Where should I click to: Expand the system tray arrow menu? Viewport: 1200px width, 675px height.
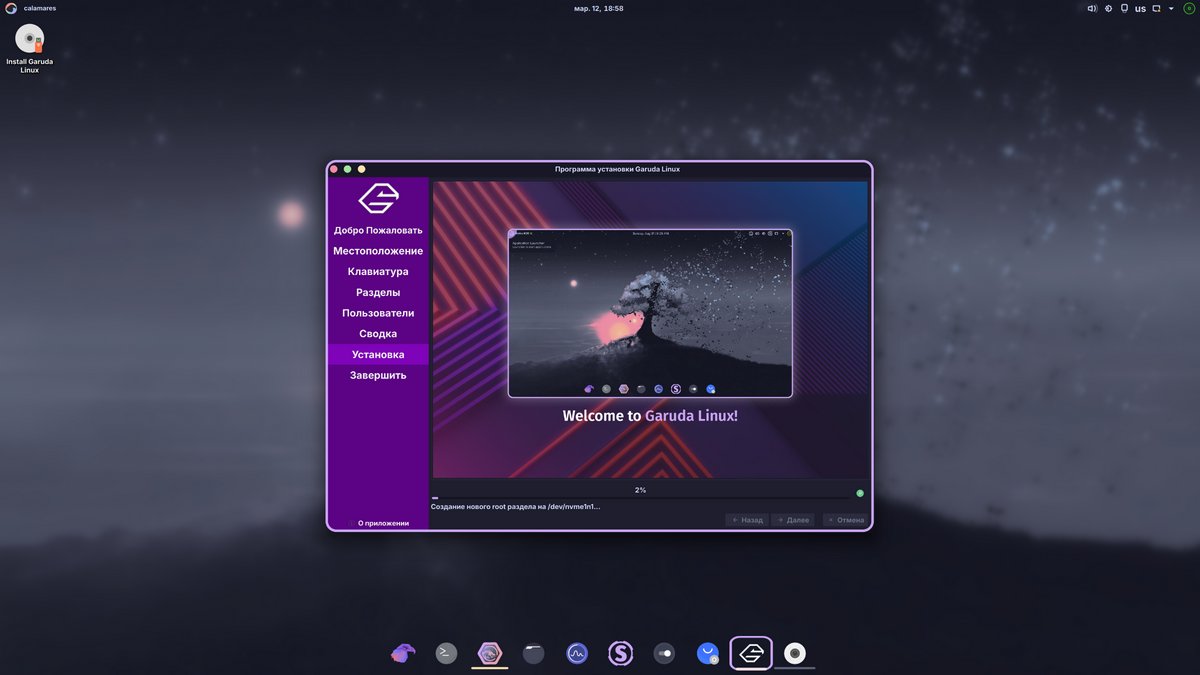1171,8
